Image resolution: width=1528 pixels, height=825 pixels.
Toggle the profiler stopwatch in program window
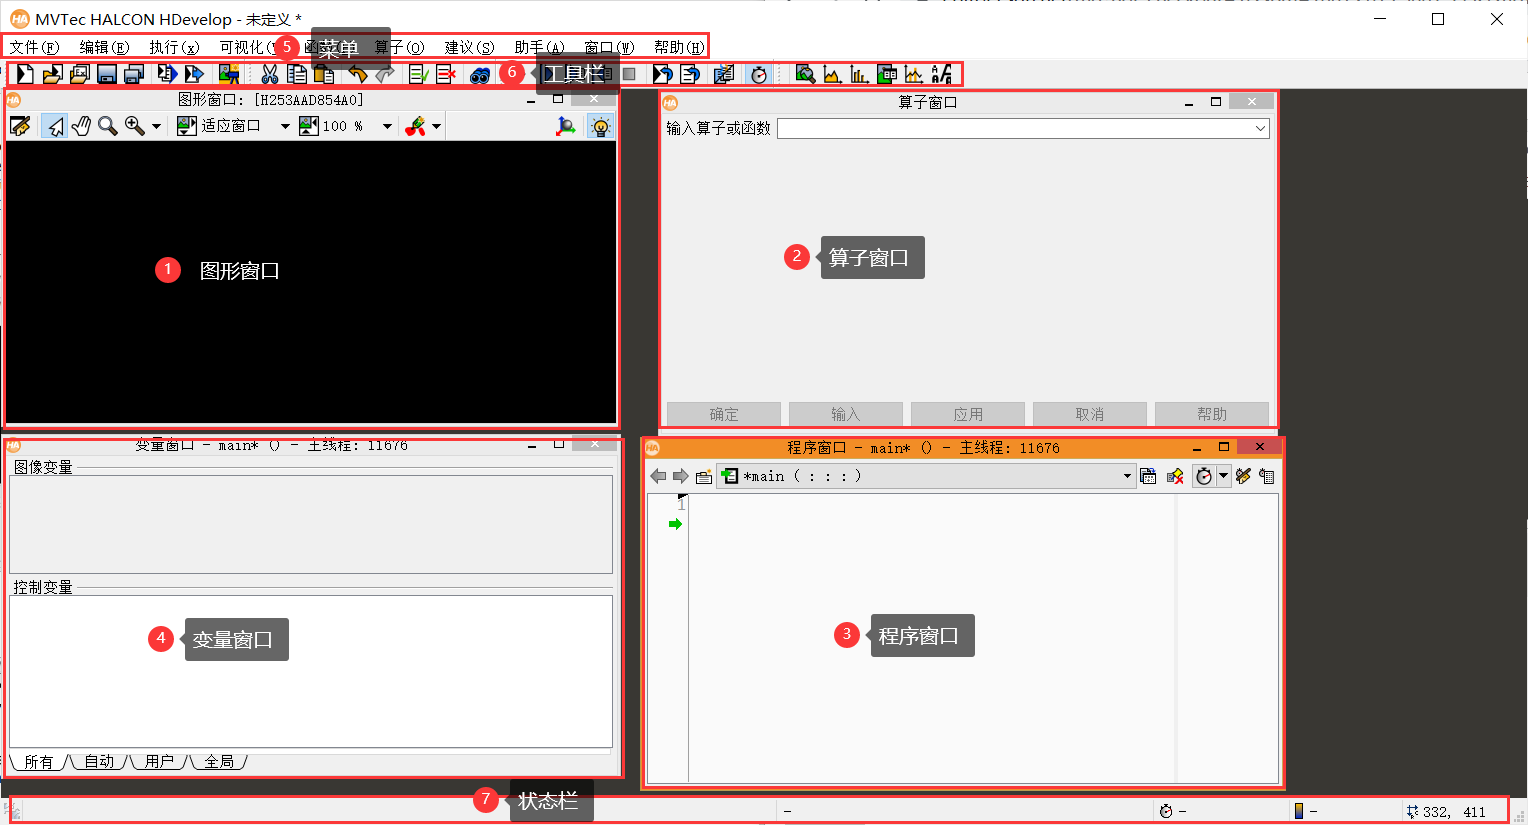tap(1204, 476)
